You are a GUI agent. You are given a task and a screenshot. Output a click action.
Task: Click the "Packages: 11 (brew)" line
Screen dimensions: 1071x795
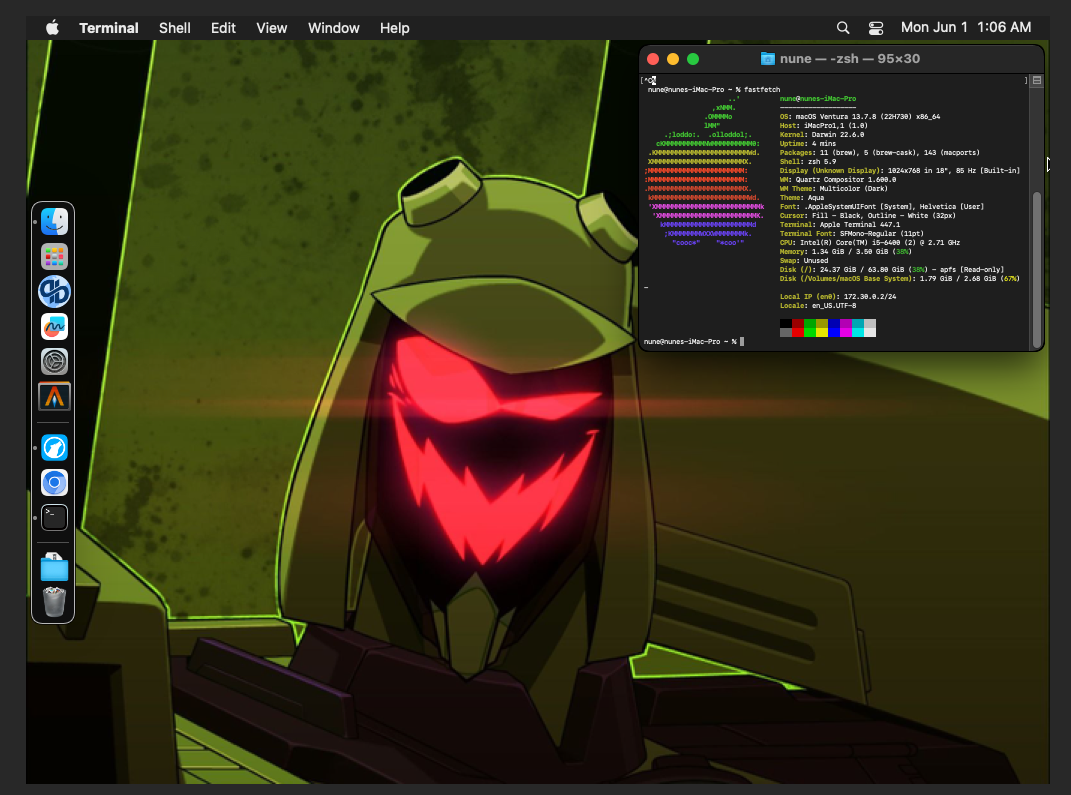pos(880,152)
